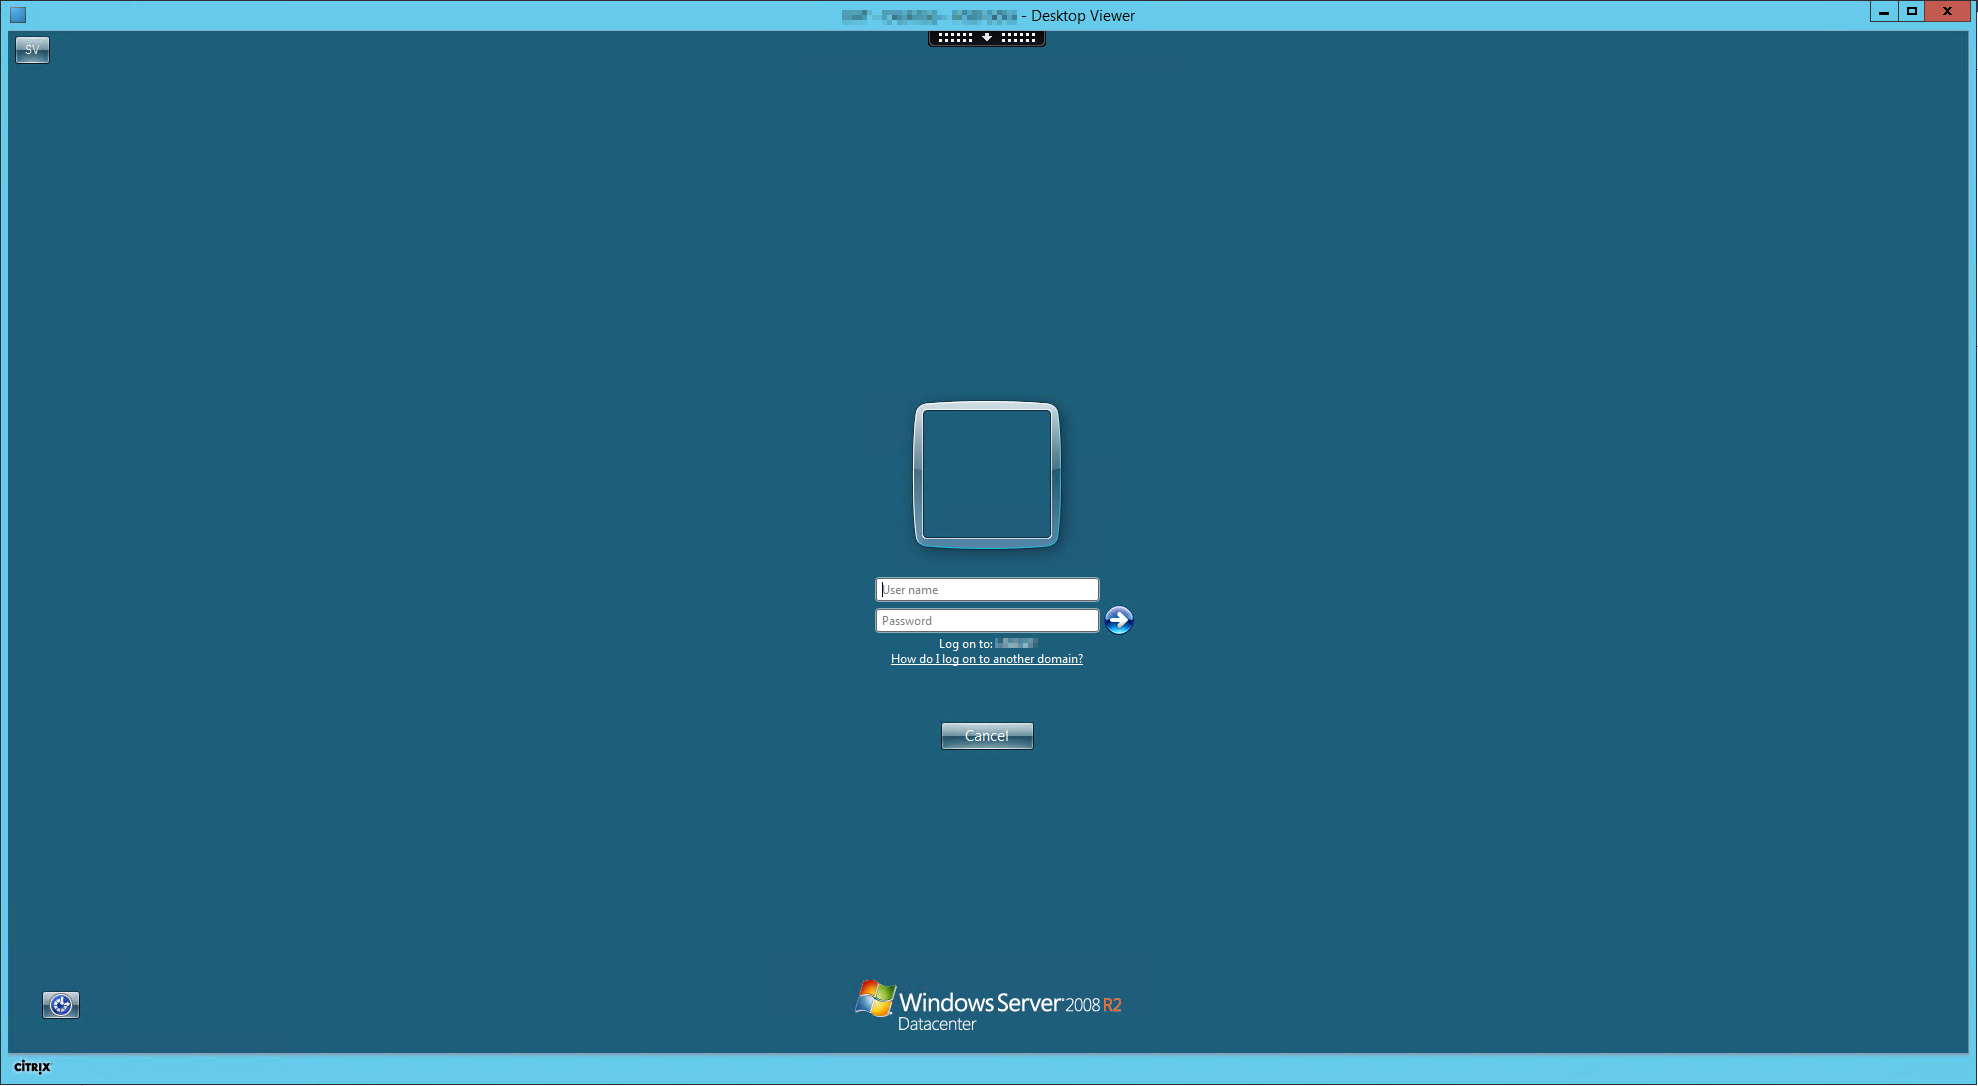Click the 'sv' input language indicator
The image size is (1978, 1086).
point(32,49)
